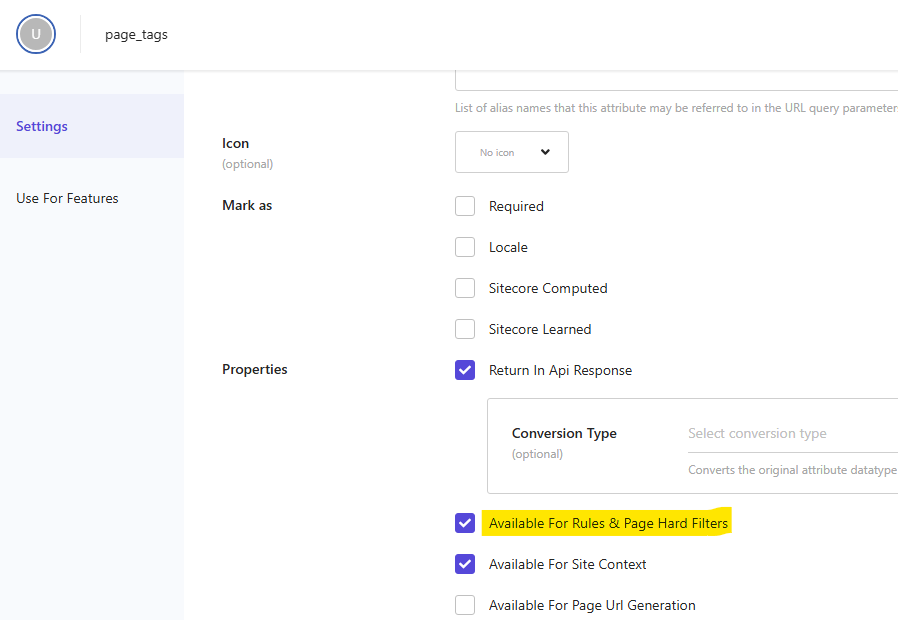The height and width of the screenshot is (620, 898).
Task: Uncheck Available For Rules & Page Hard Filters
Action: click(x=465, y=523)
